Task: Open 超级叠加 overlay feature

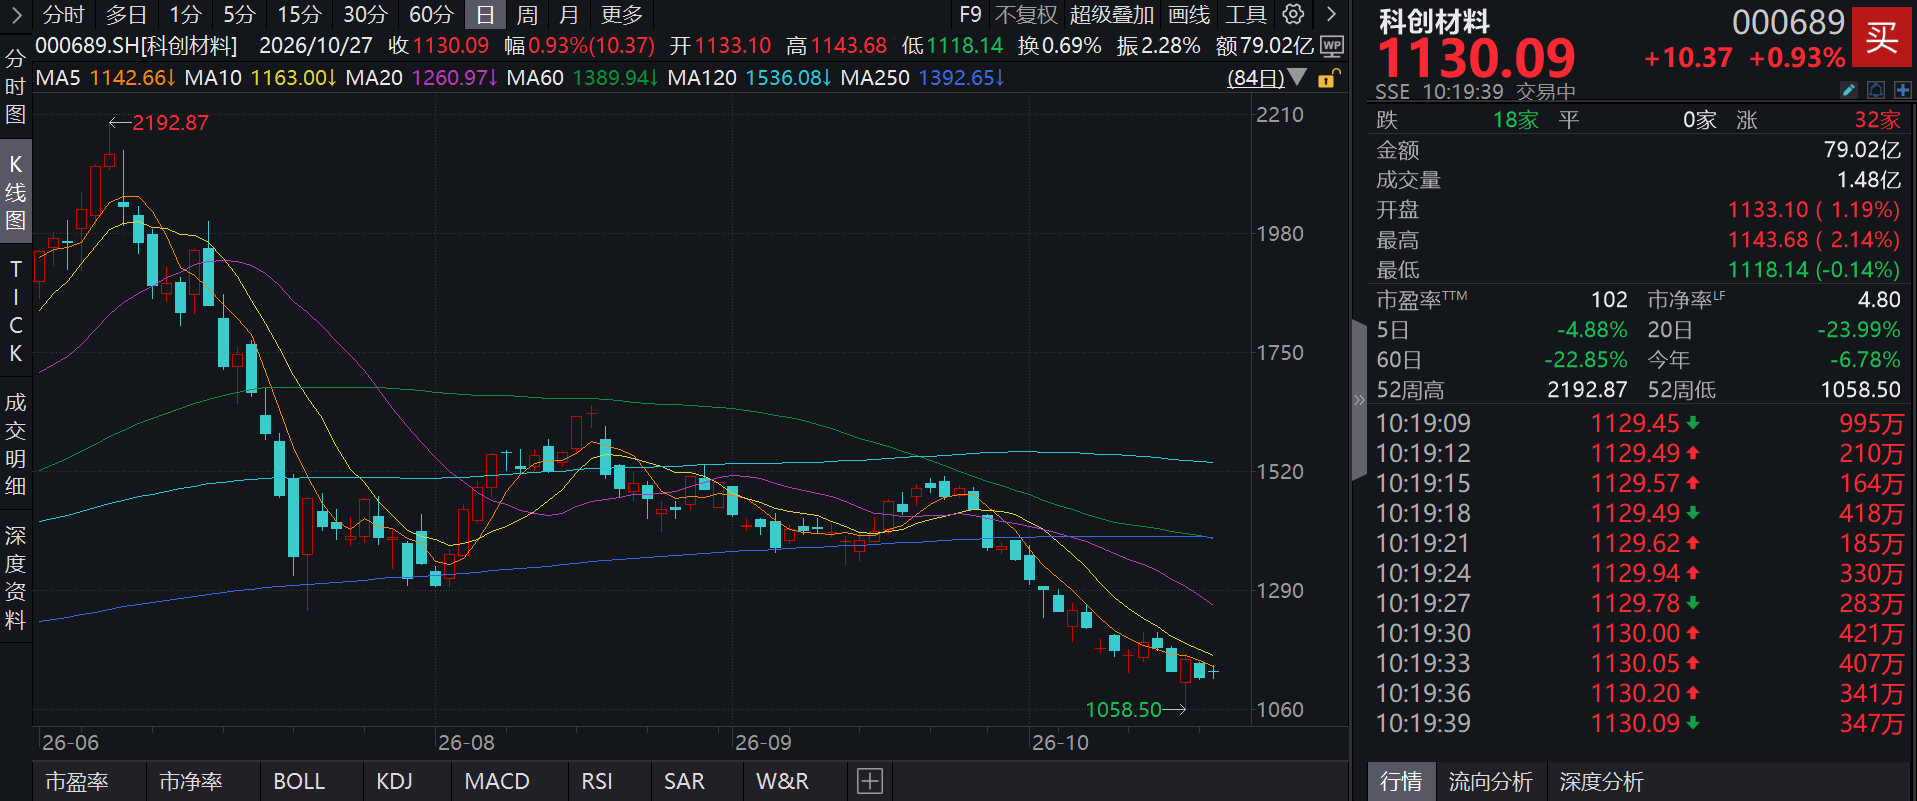Action: tap(1112, 15)
